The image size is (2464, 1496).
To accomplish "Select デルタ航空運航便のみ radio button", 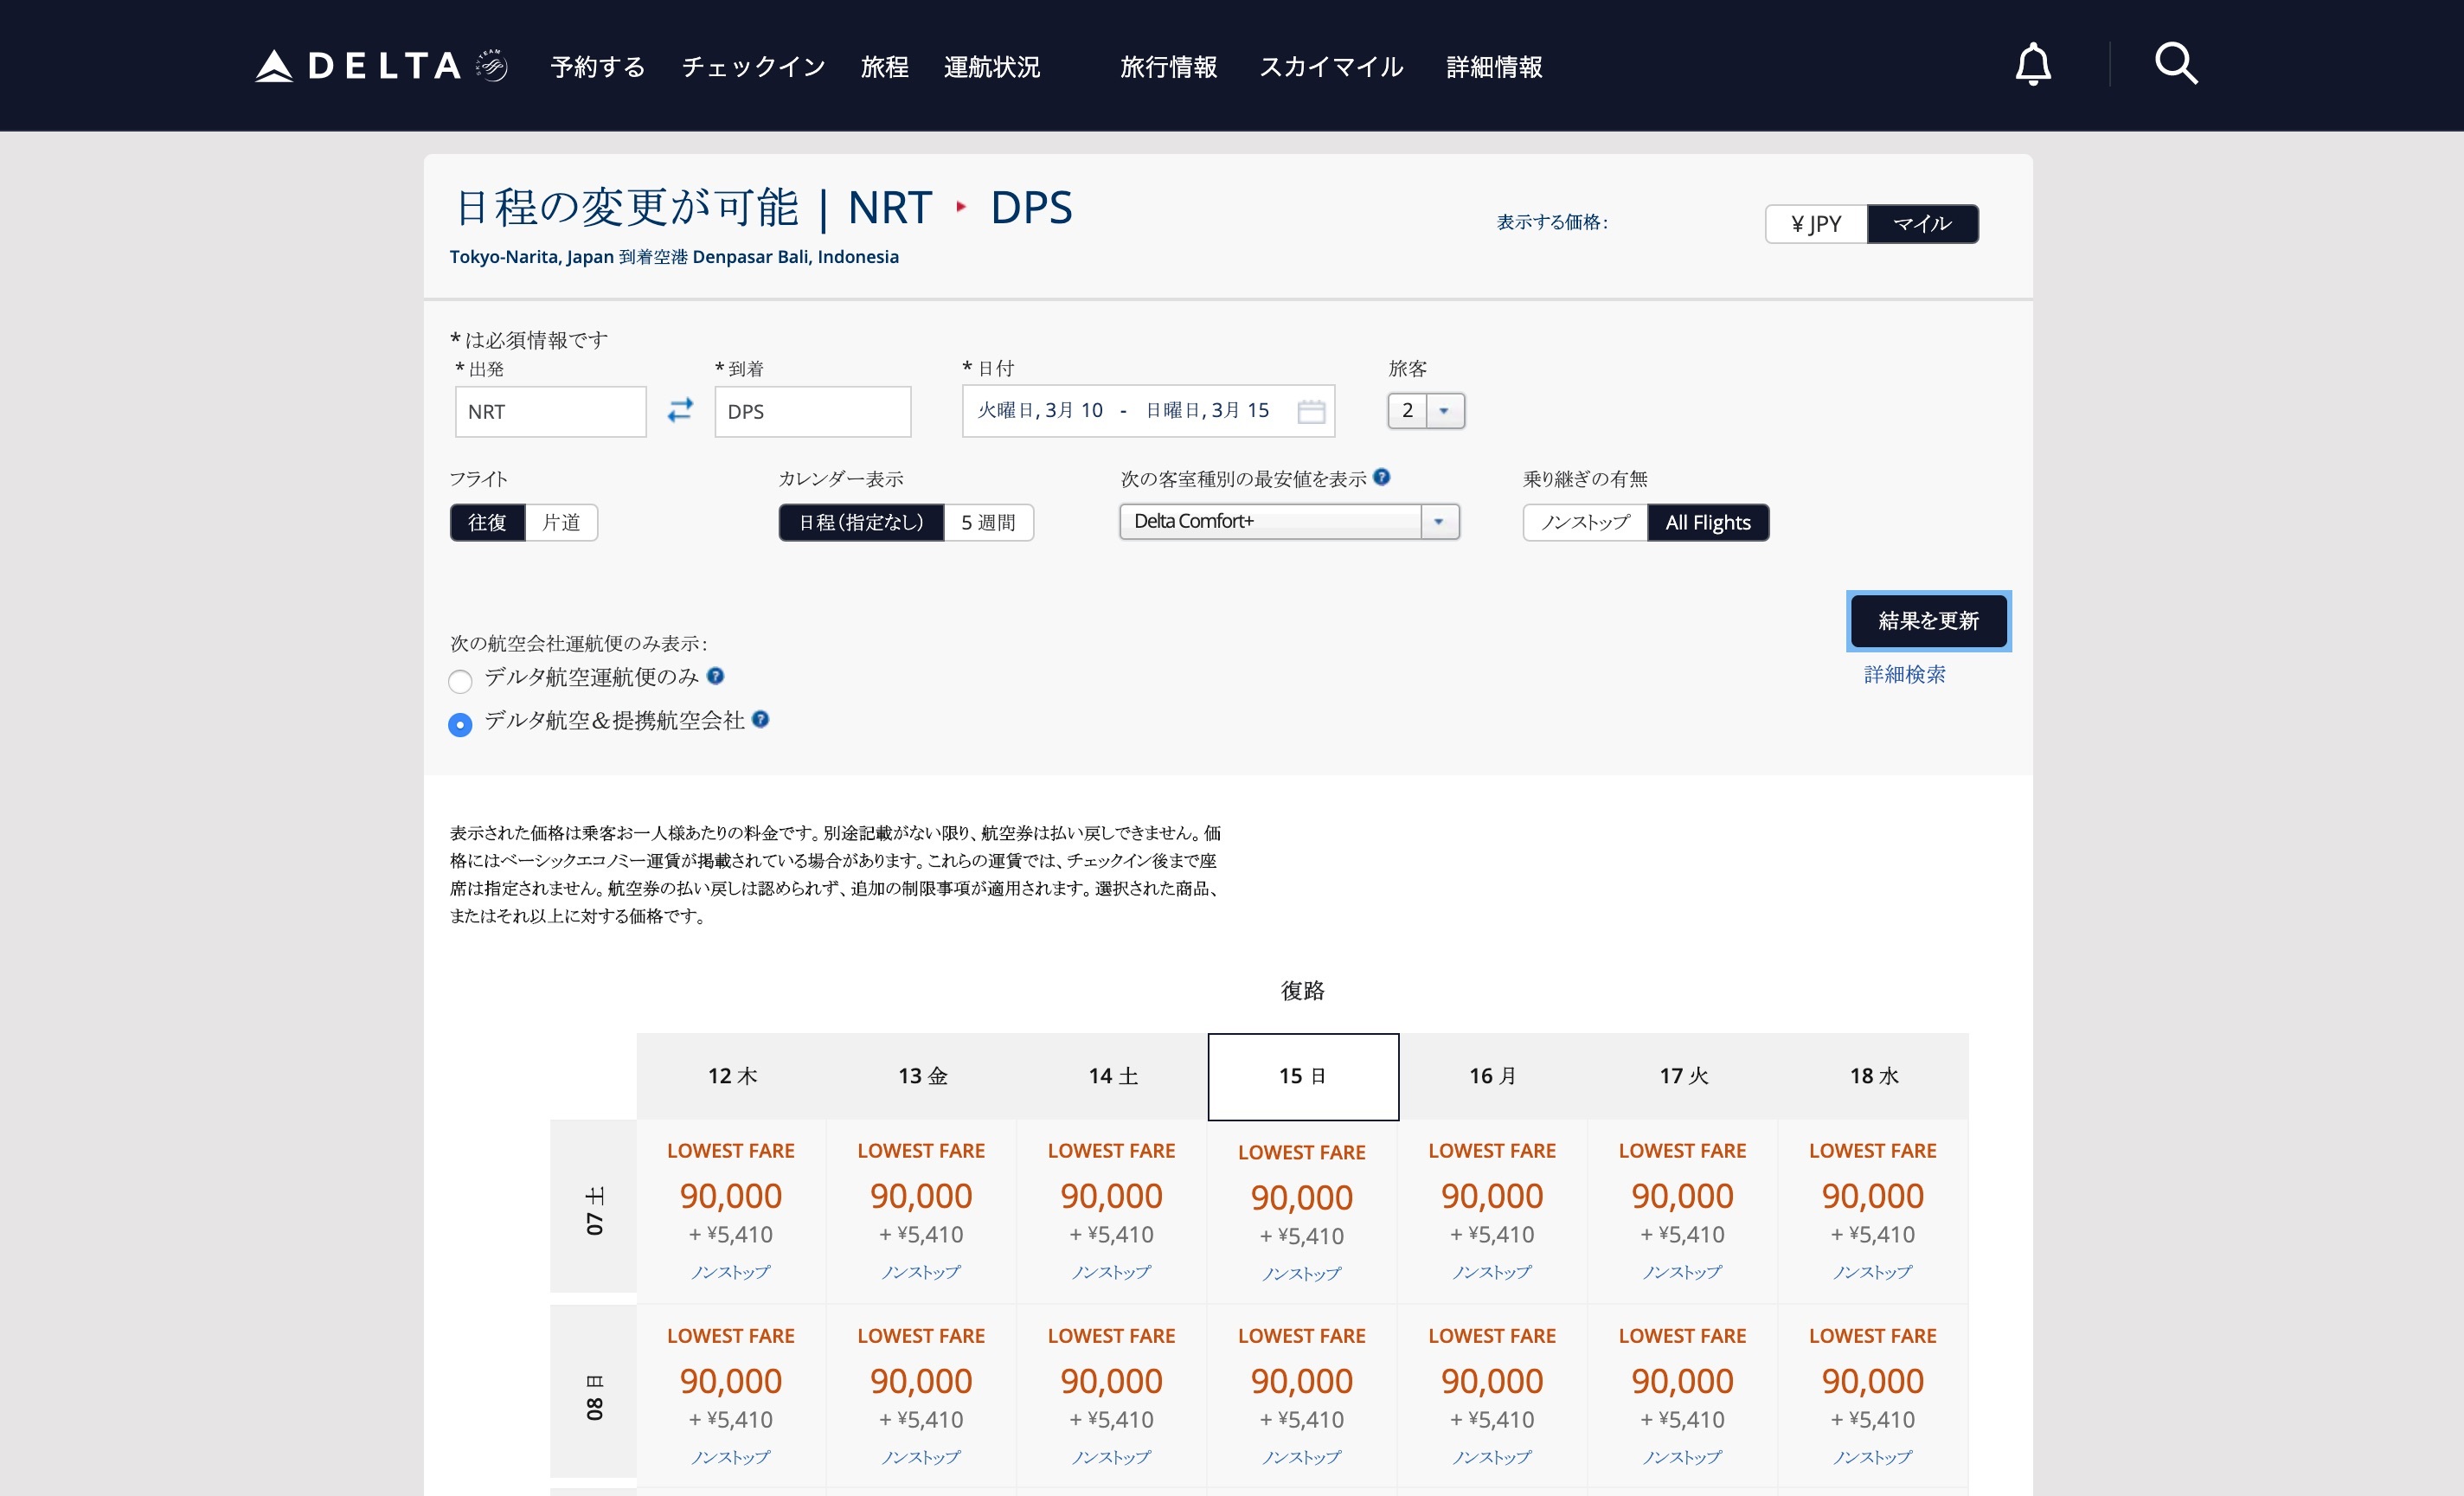I will coord(460,681).
